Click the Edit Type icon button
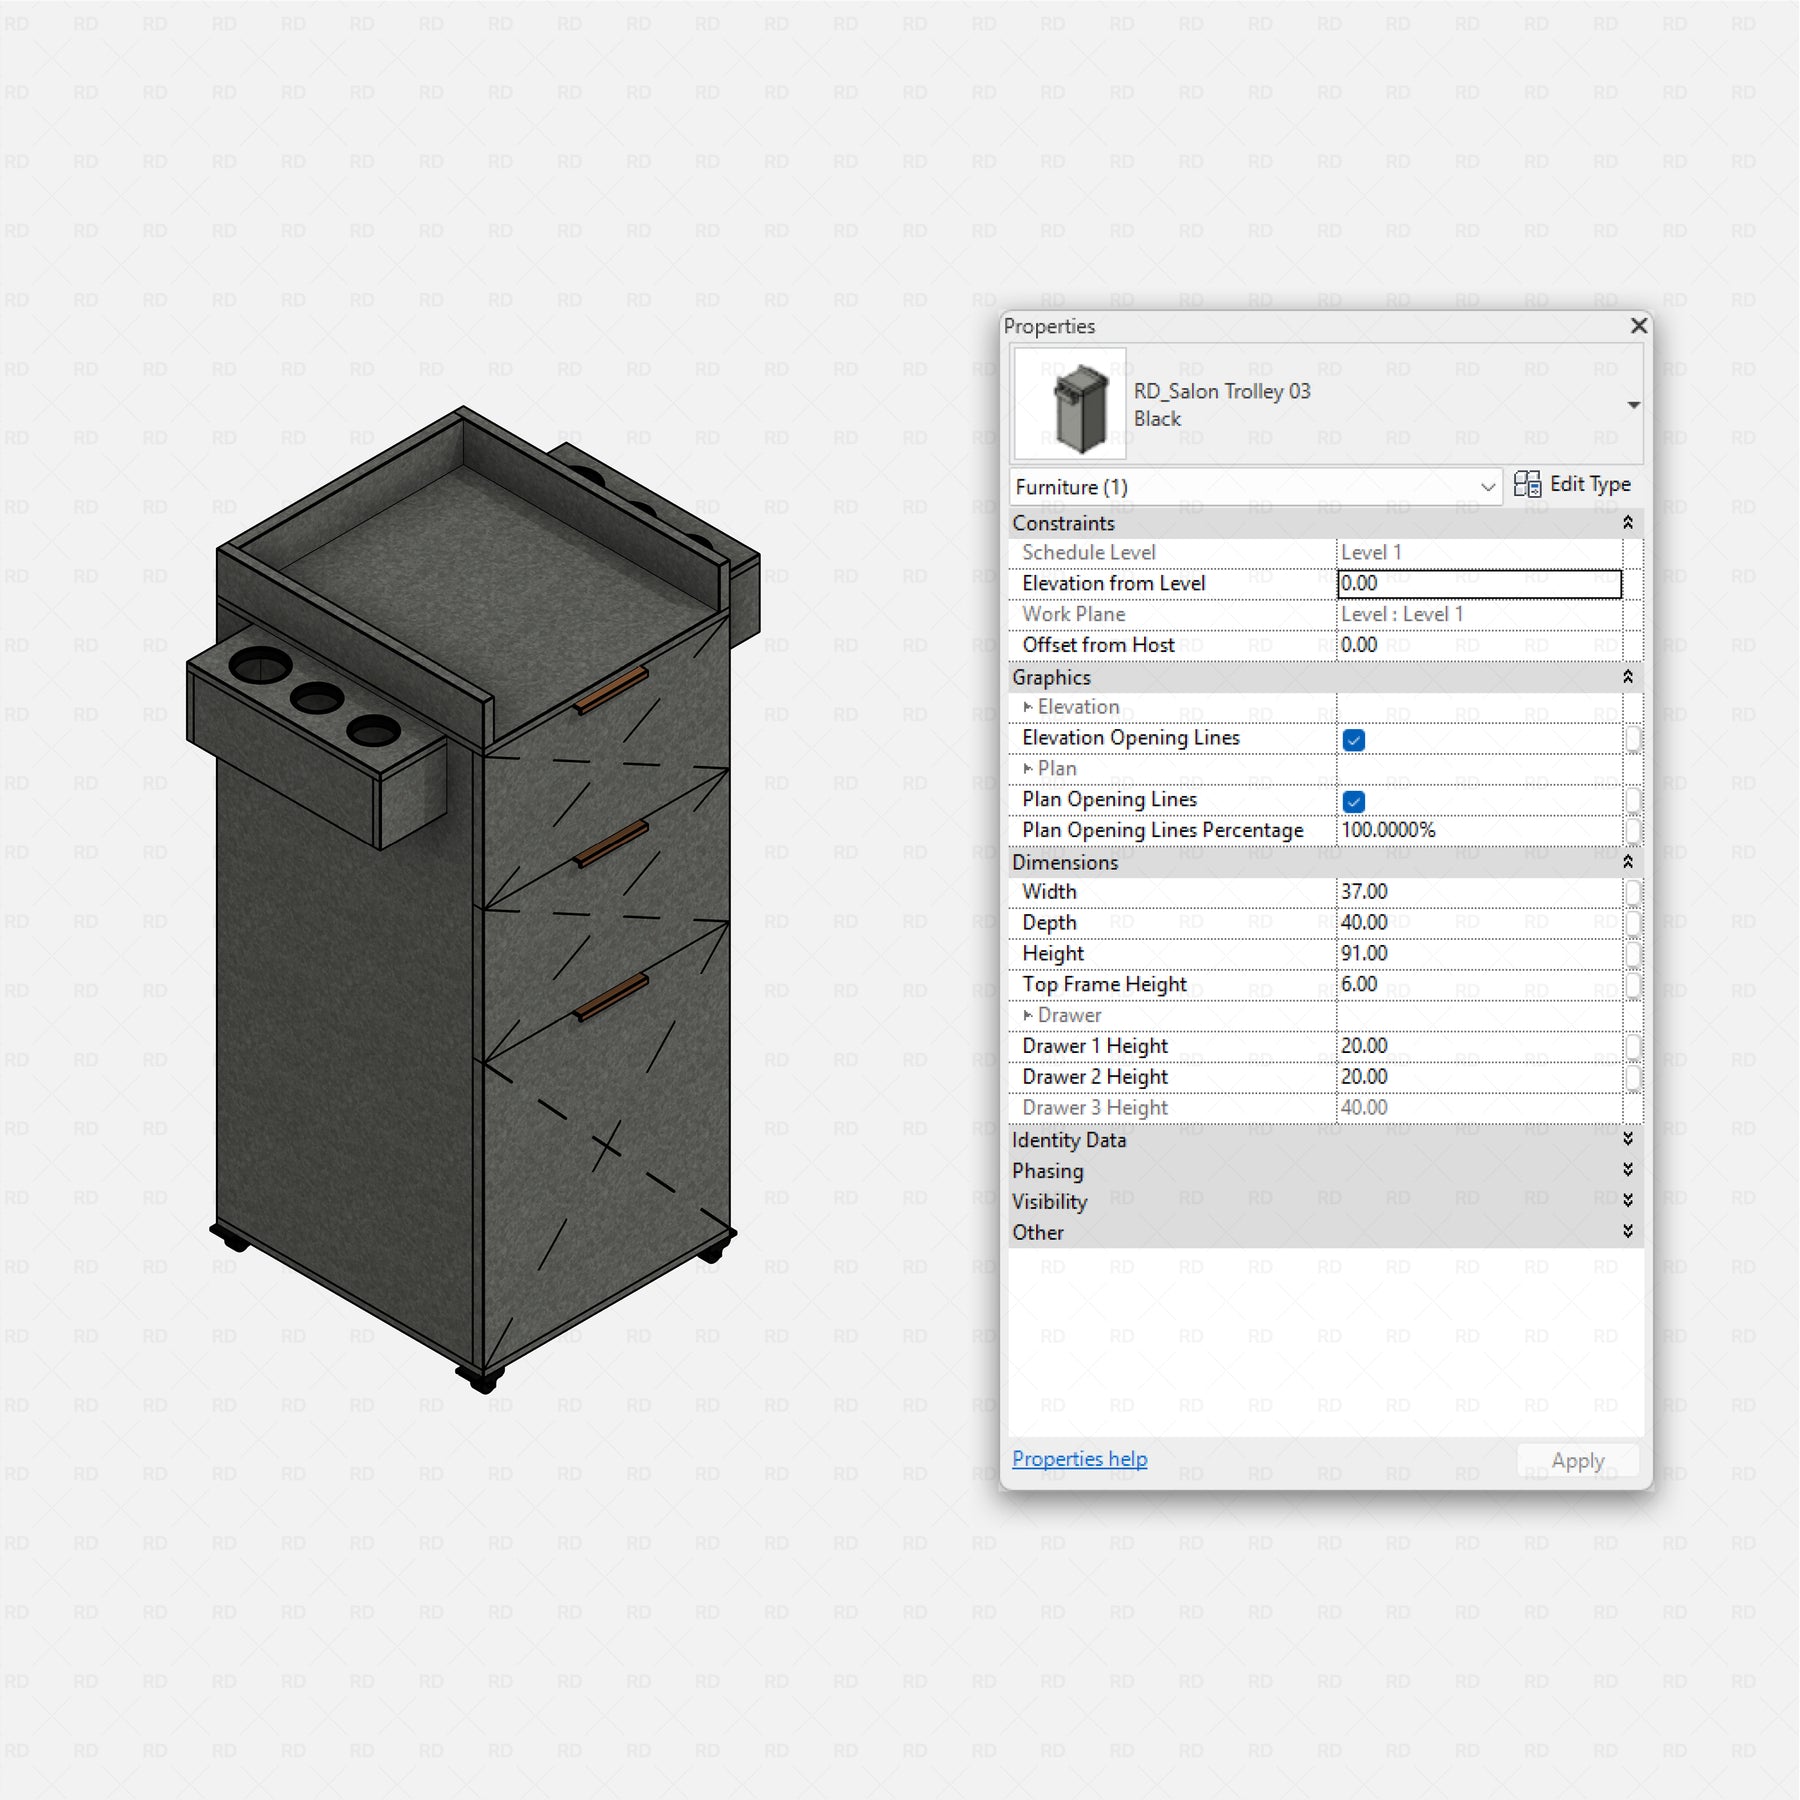The image size is (1800, 1800). (1526, 485)
